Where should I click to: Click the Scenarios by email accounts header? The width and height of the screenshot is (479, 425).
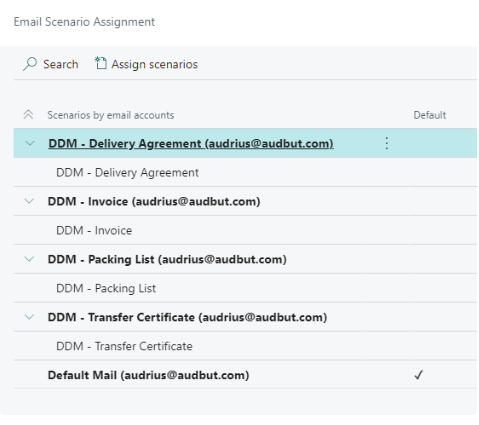point(111,115)
